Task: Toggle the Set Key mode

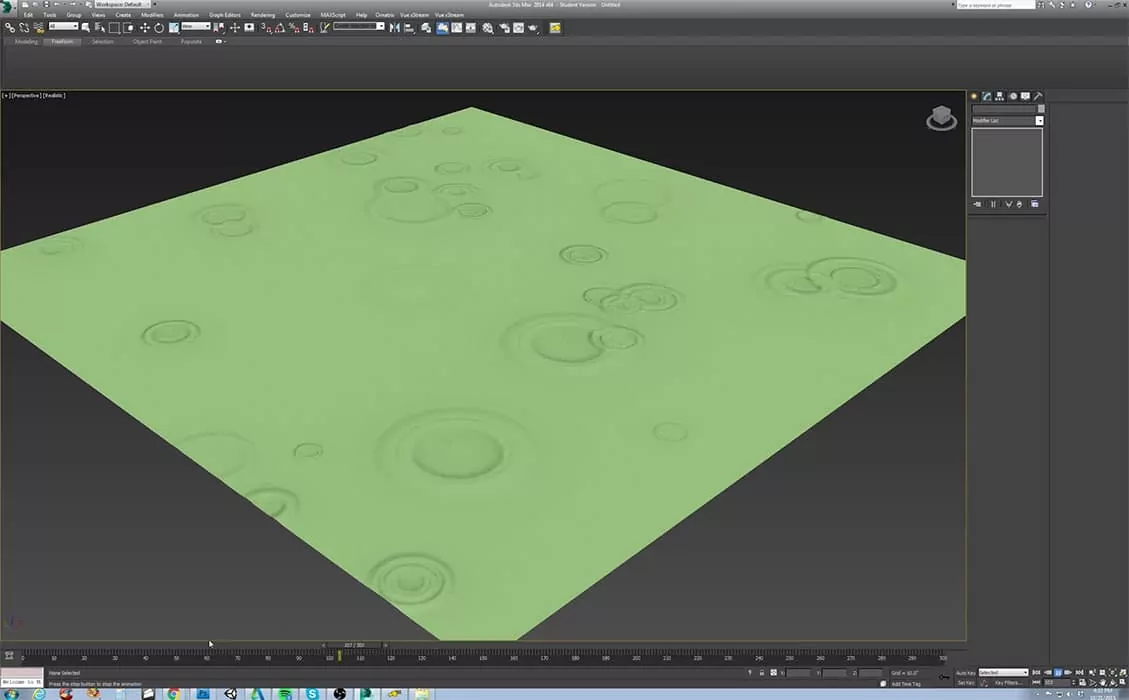Action: pos(965,682)
